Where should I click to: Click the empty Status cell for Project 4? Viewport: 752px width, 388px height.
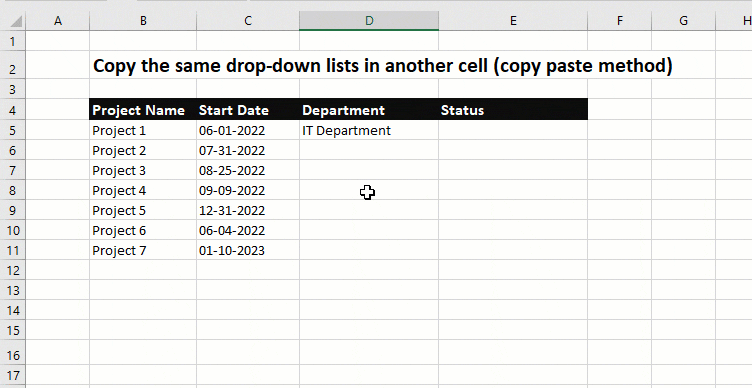(513, 190)
